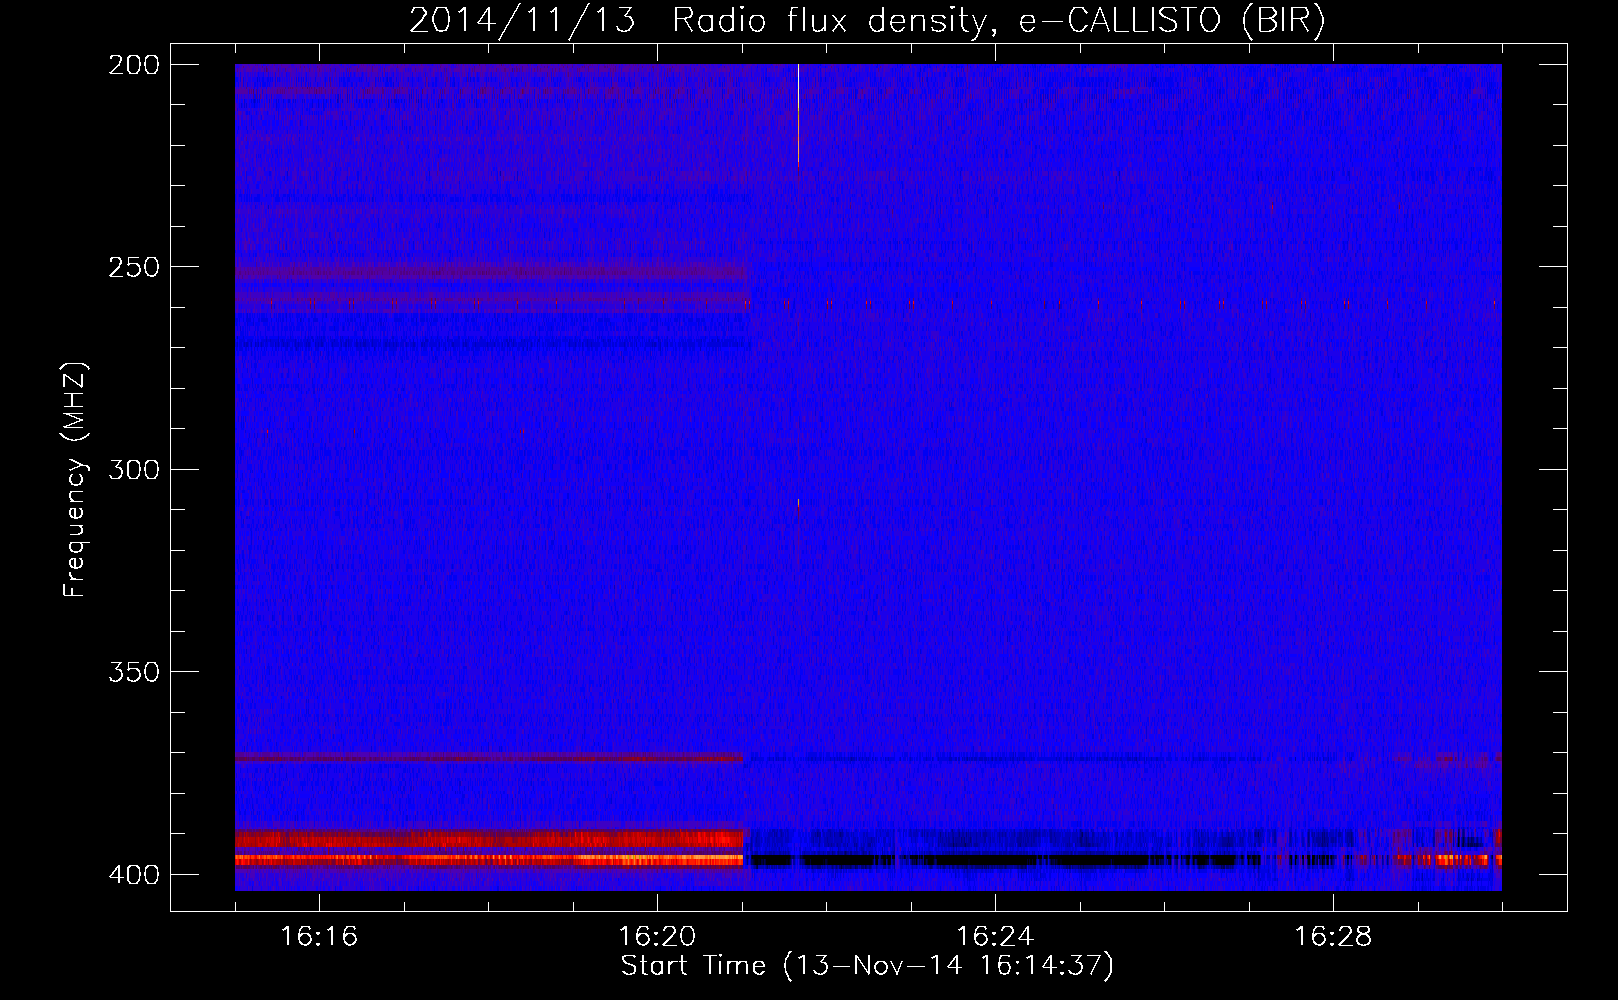
Task: Click the 'Start Time (13-Nov-14 16:14:37)' label
Action: pyautogui.click(x=867, y=966)
